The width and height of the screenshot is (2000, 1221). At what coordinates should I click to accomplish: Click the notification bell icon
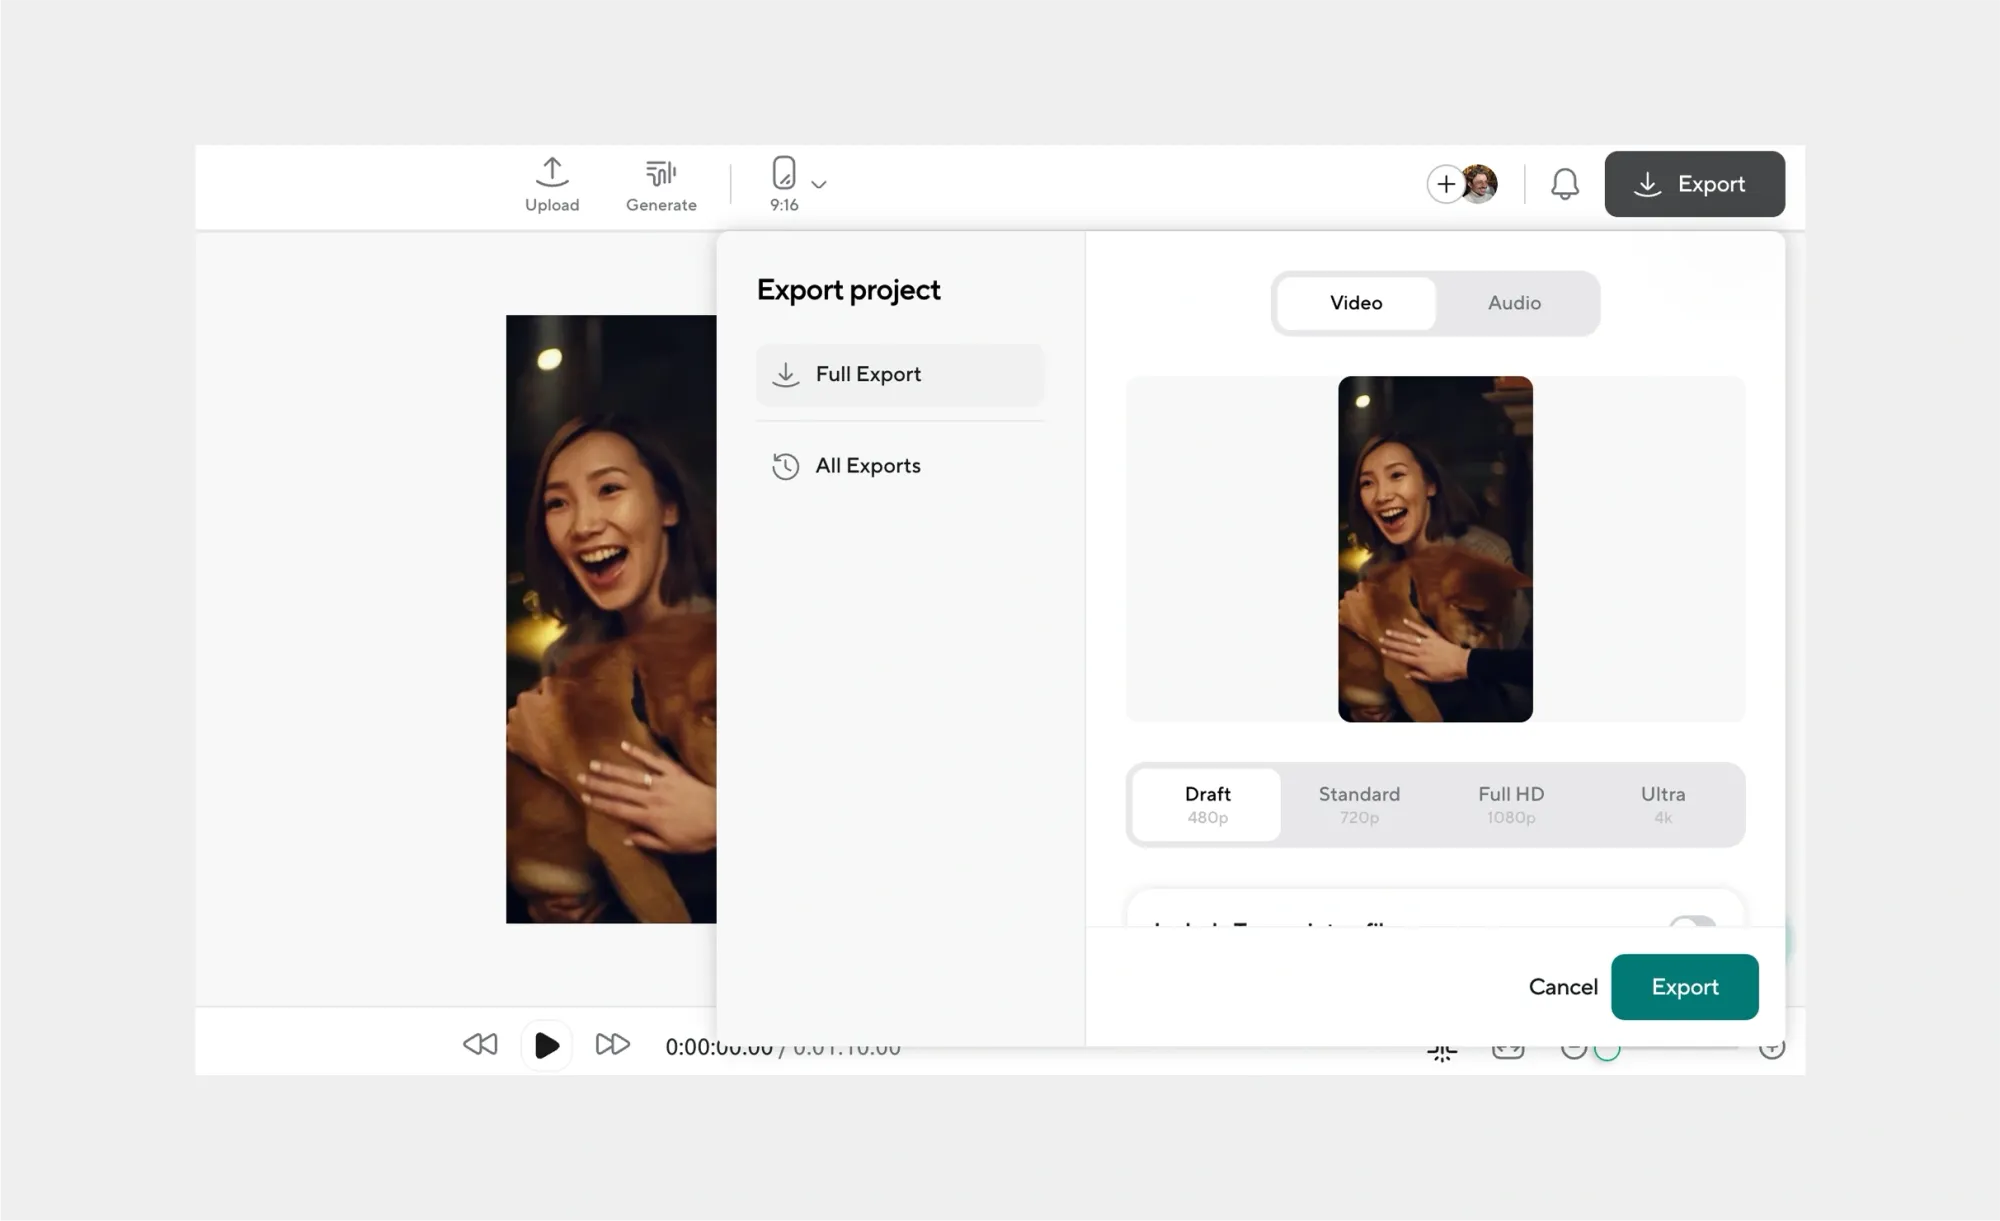coord(1564,184)
